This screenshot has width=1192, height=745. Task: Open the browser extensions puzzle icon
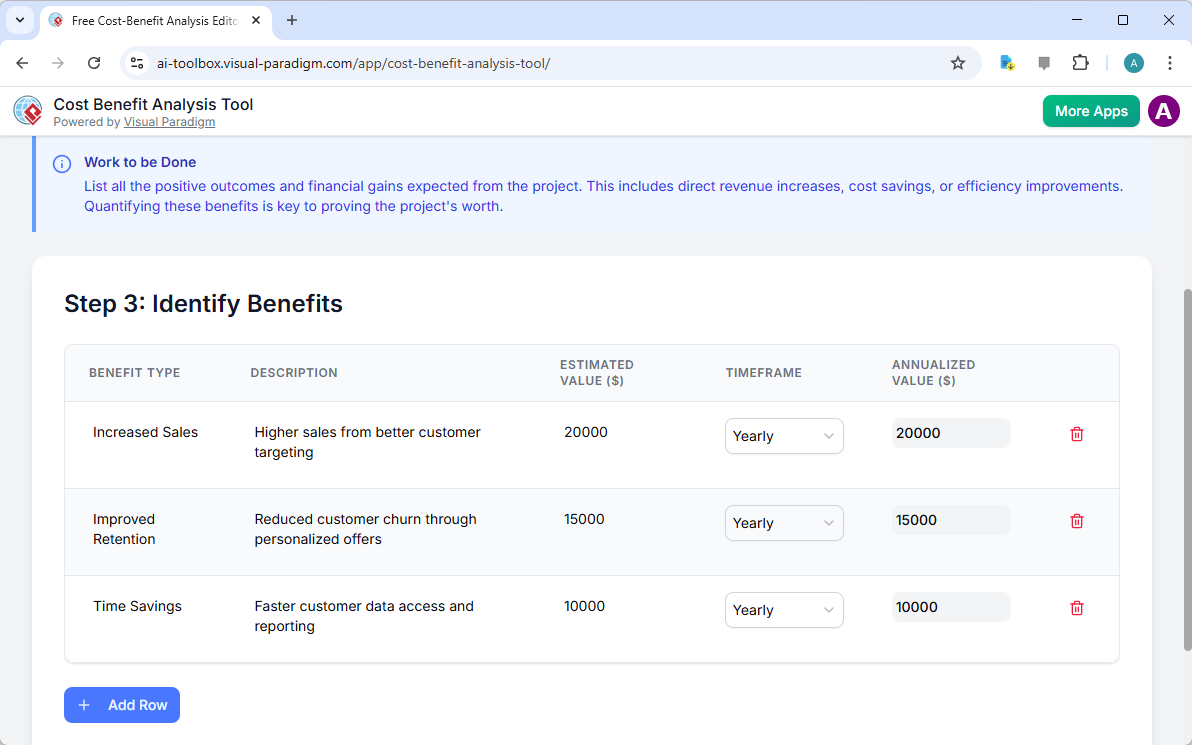point(1081,62)
